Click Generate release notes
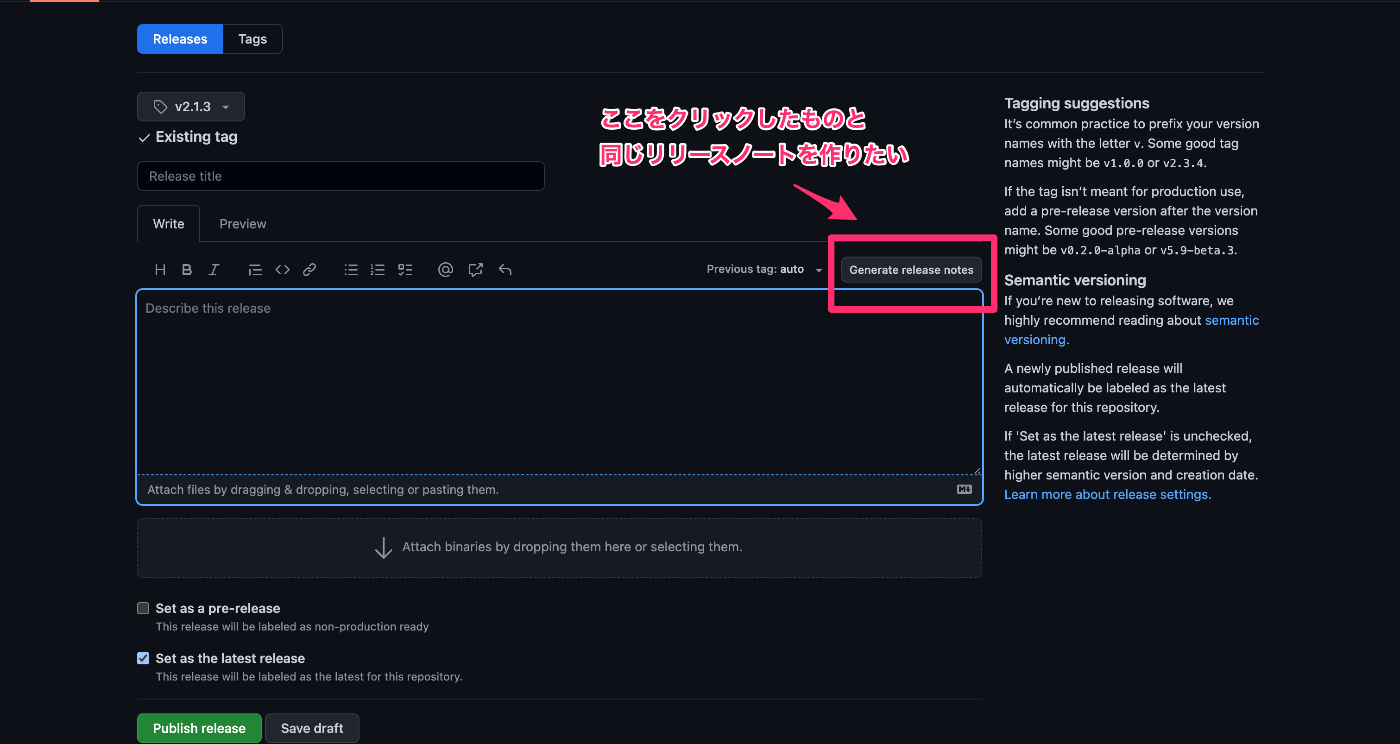Screen dimensions: 1400x744 pos(911,269)
